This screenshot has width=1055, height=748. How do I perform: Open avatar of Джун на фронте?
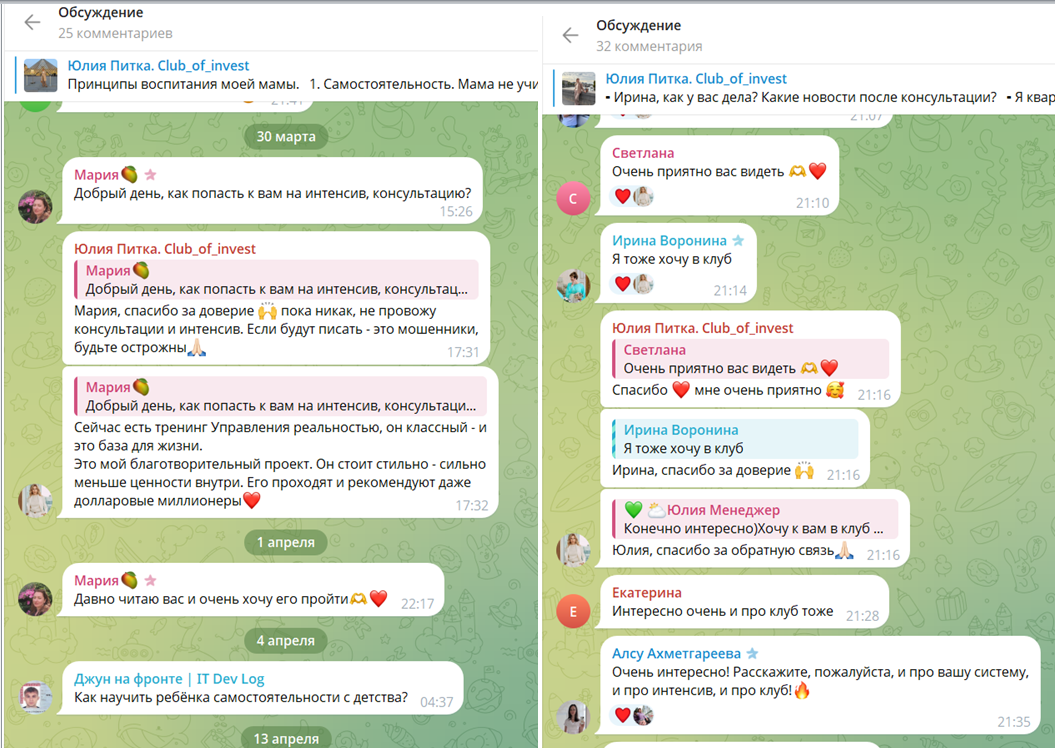[35, 697]
